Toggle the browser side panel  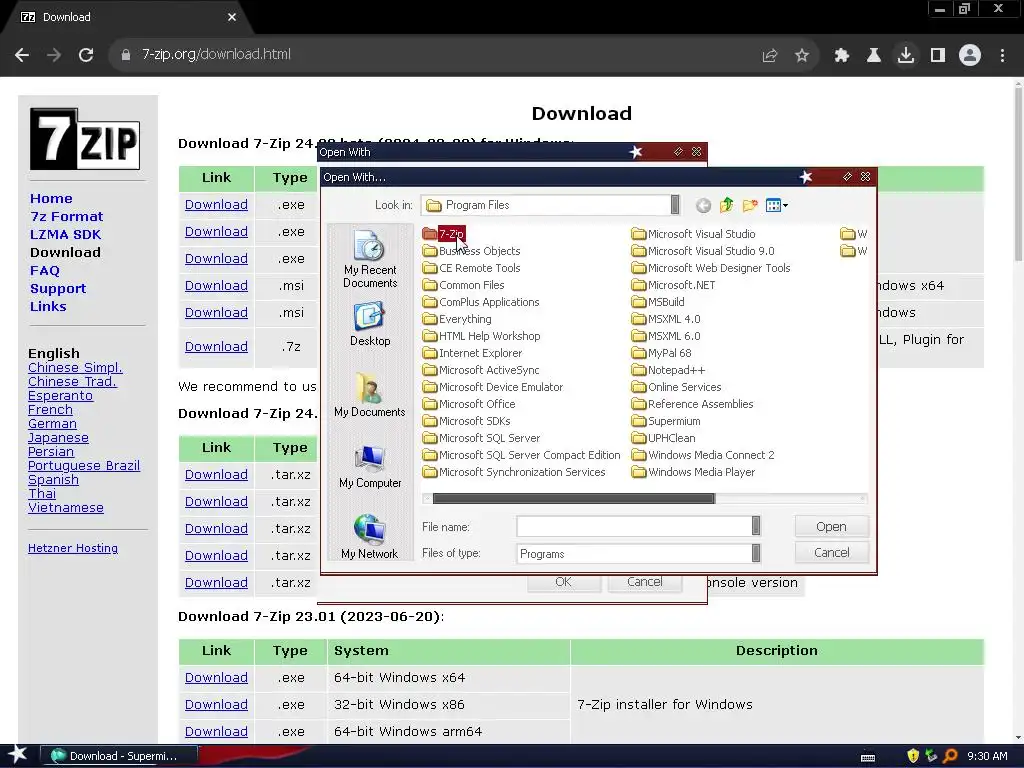point(938,56)
